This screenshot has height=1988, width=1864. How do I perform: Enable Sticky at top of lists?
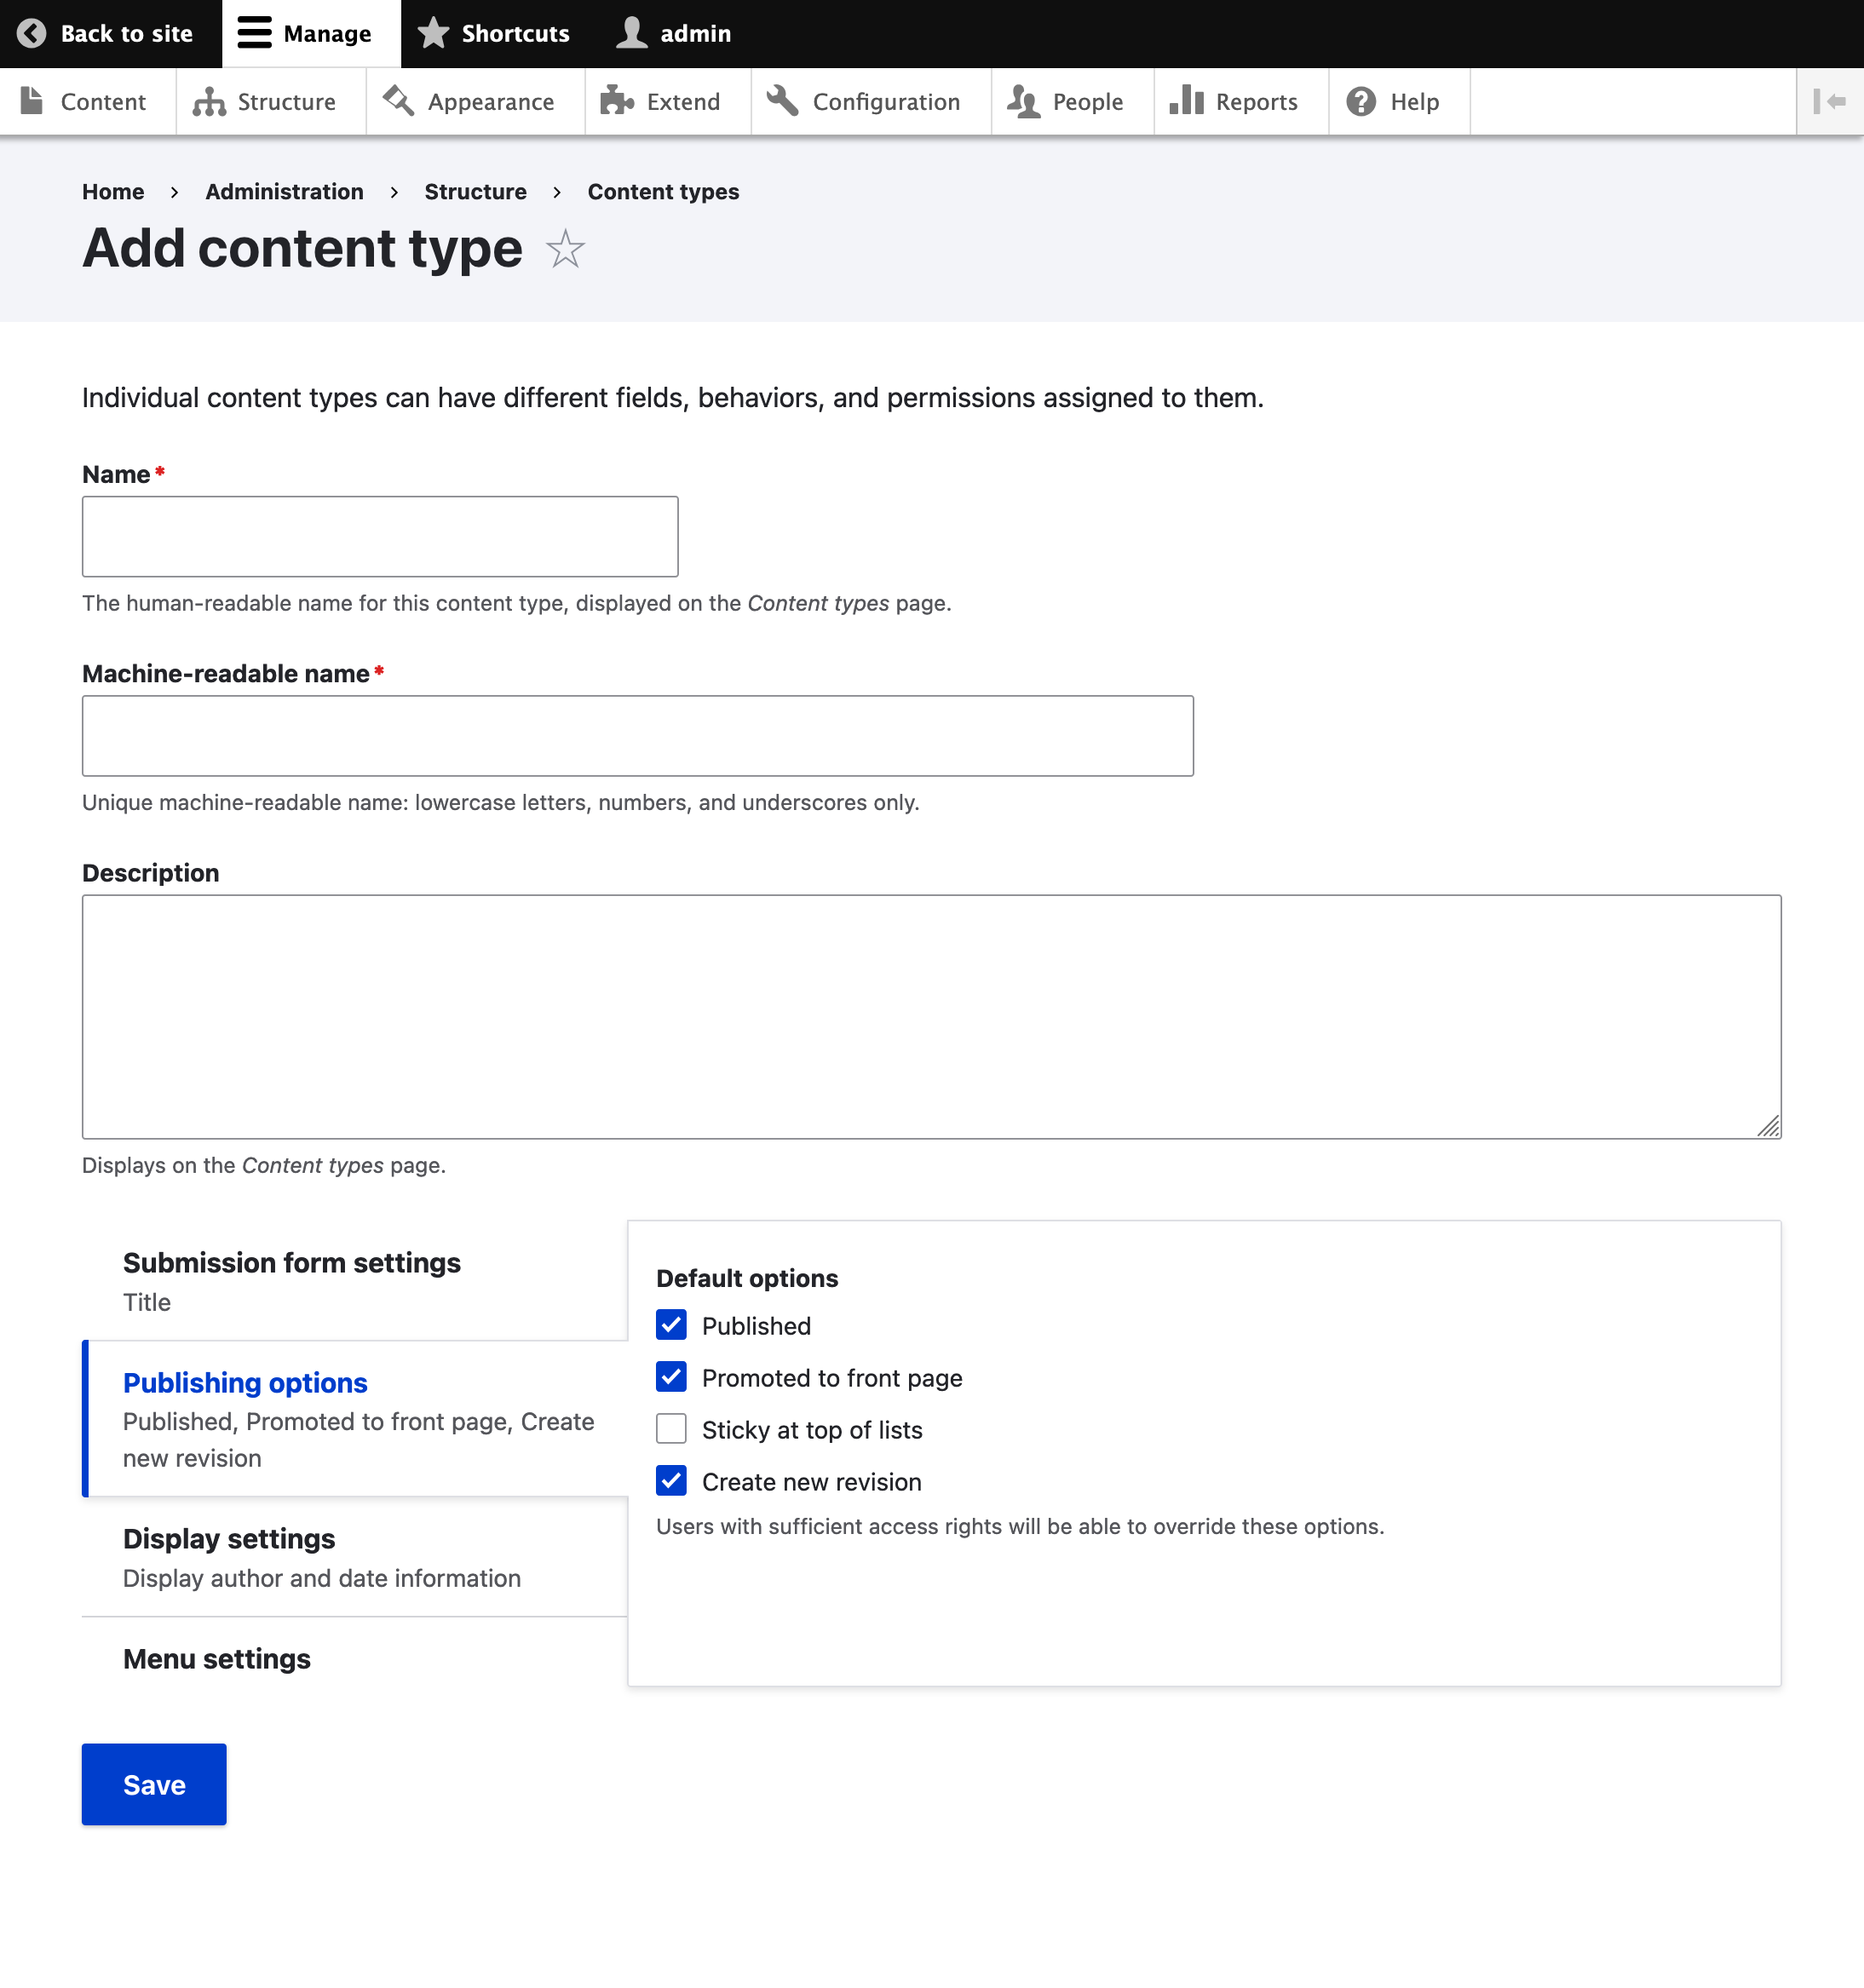coord(671,1429)
